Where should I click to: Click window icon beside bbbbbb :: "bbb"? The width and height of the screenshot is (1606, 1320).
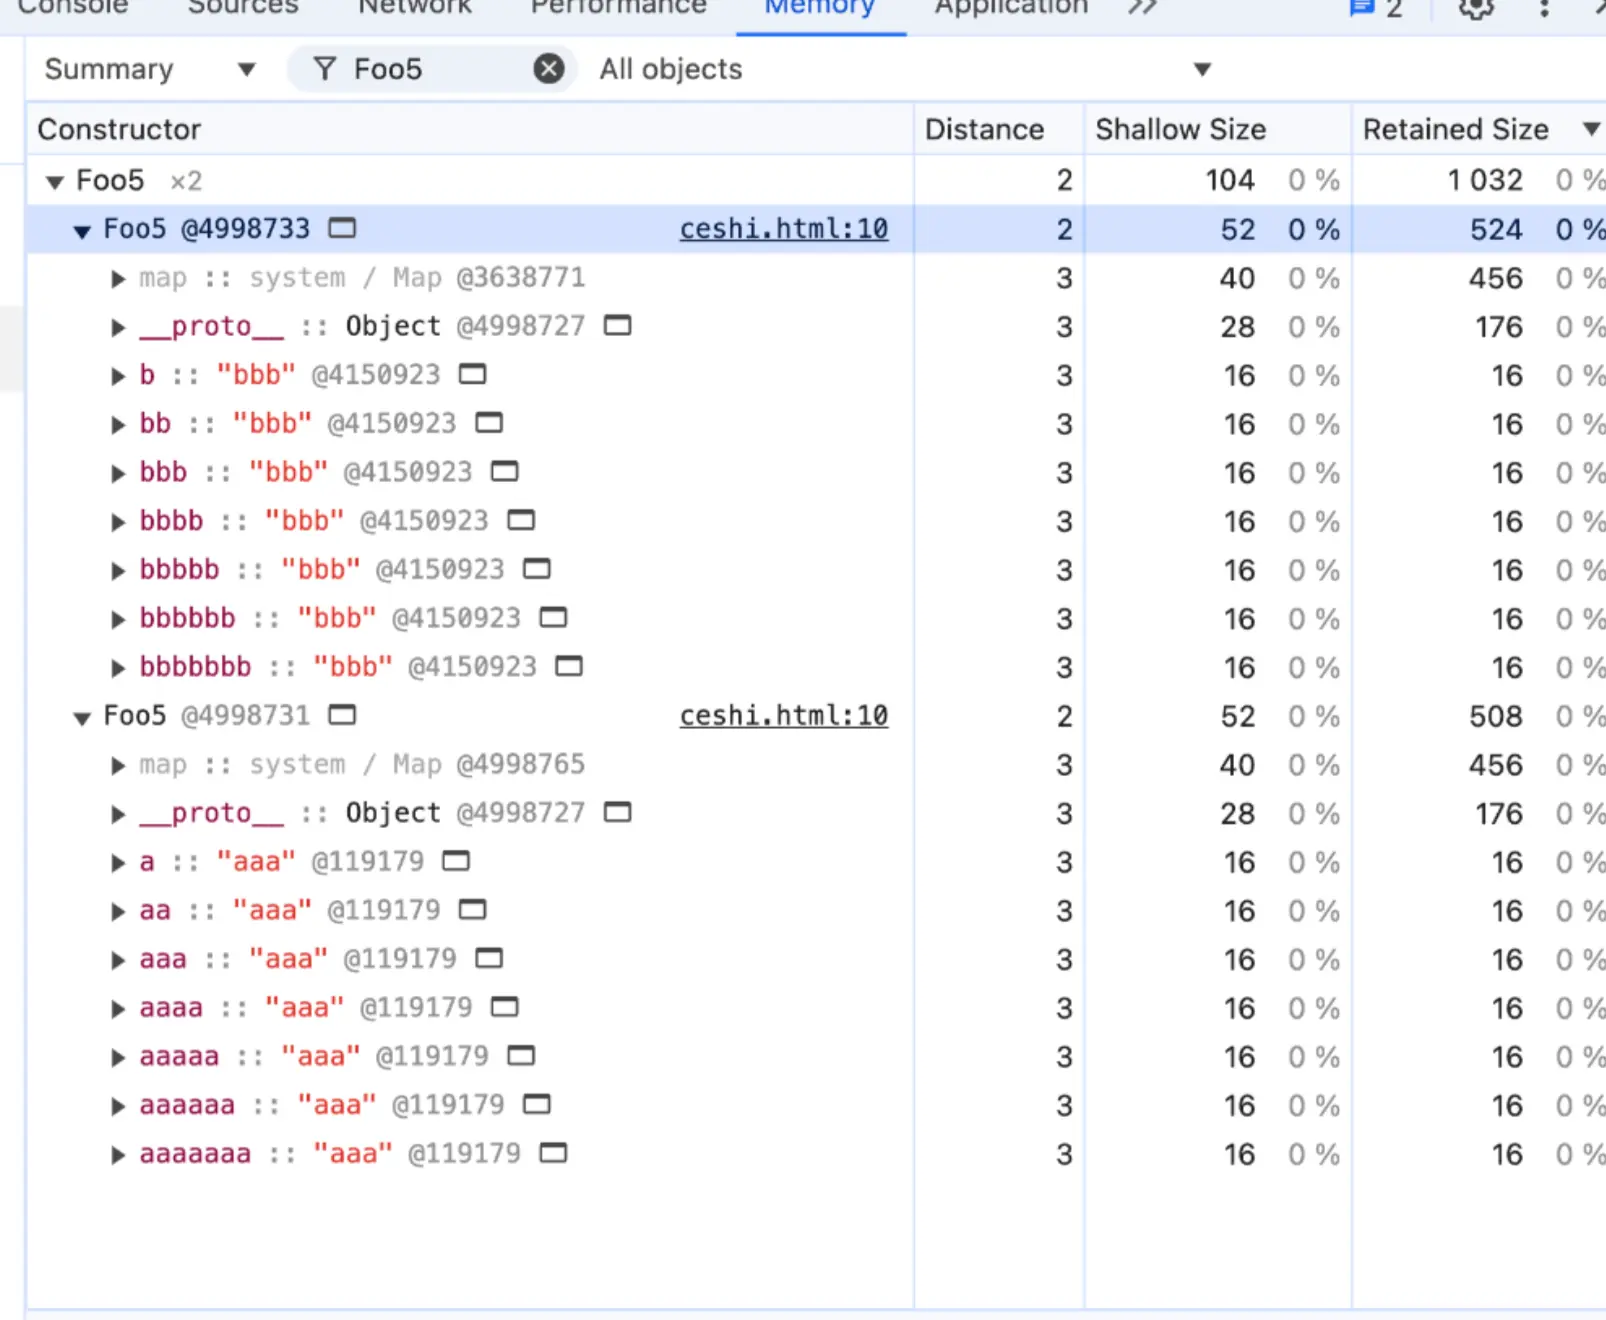click(553, 617)
